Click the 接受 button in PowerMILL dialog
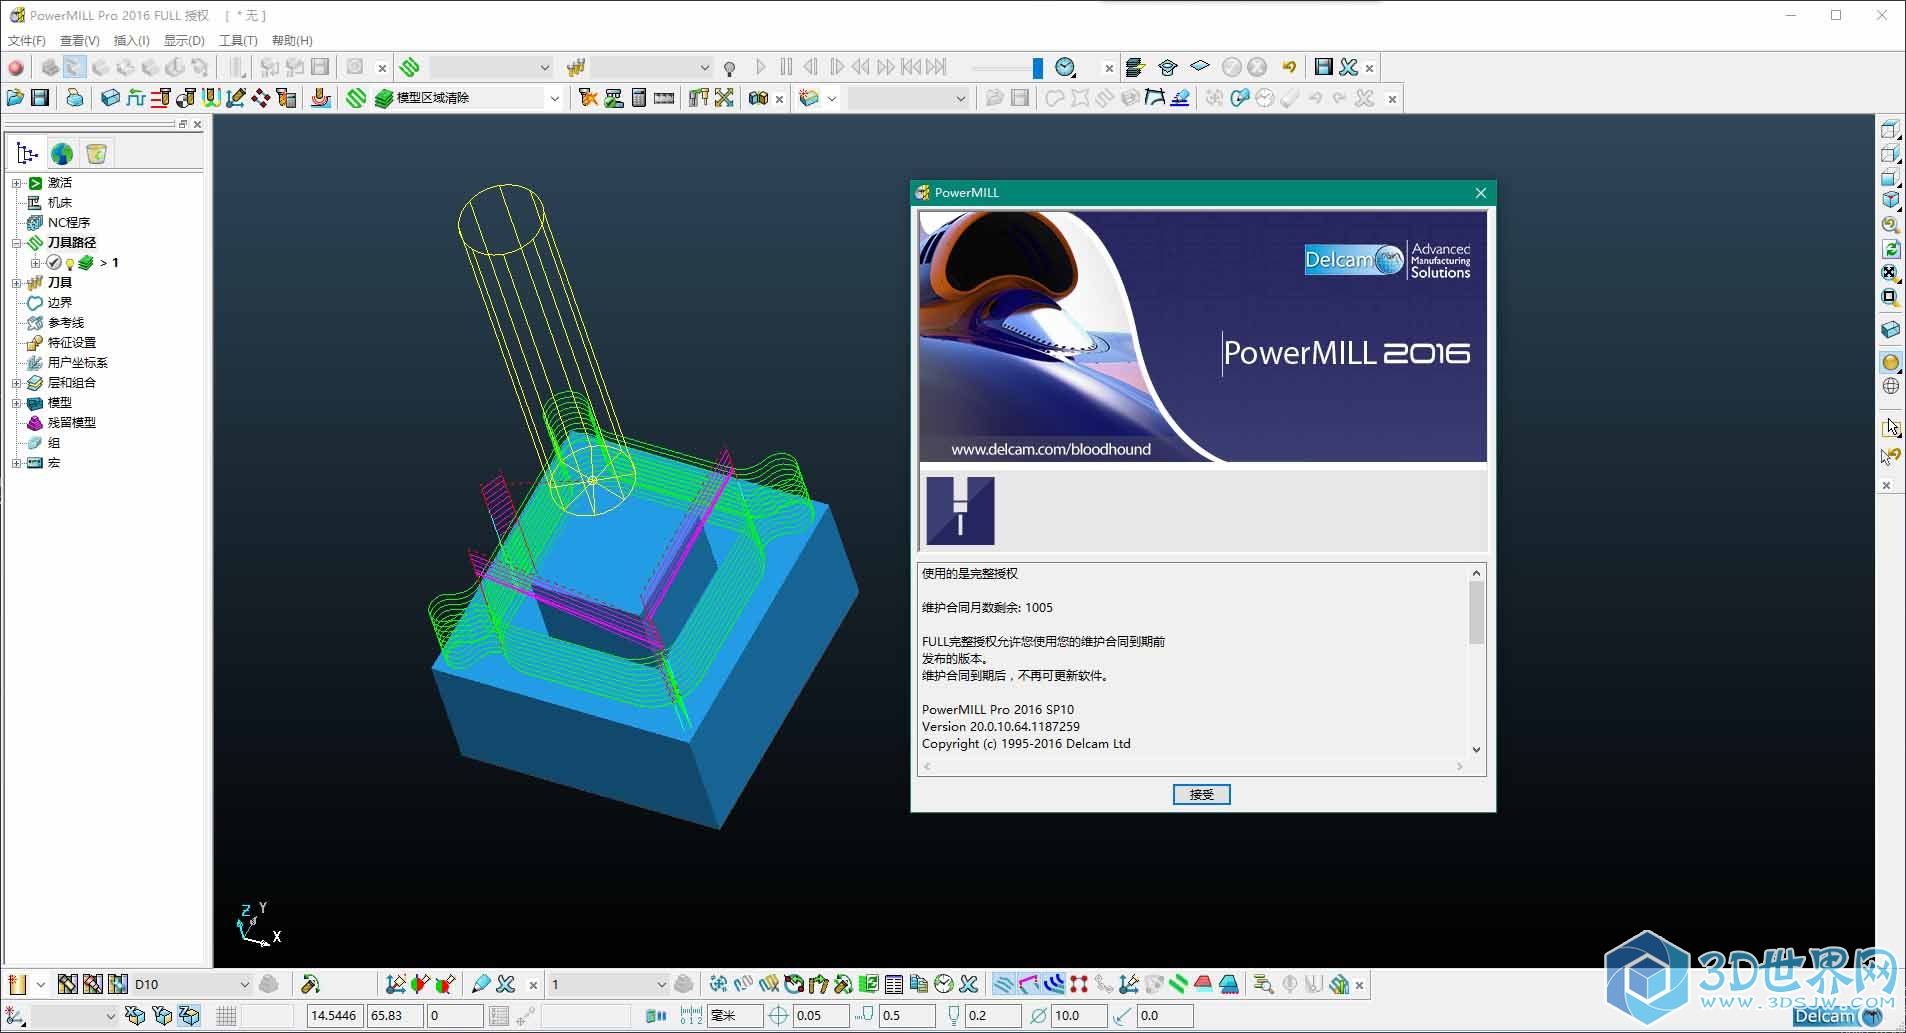 point(1201,795)
